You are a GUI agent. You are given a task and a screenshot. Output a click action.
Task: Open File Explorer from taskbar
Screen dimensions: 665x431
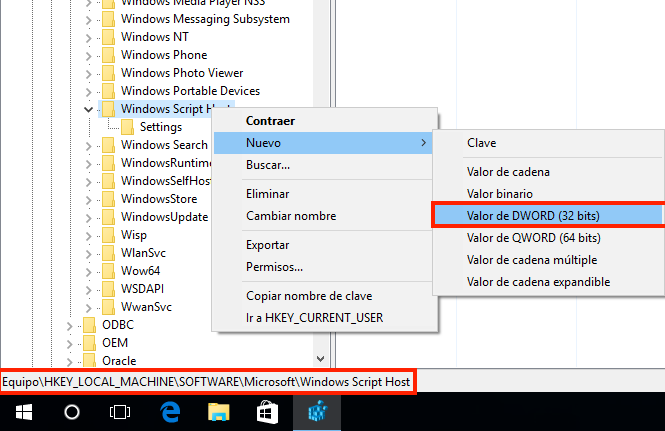218,411
